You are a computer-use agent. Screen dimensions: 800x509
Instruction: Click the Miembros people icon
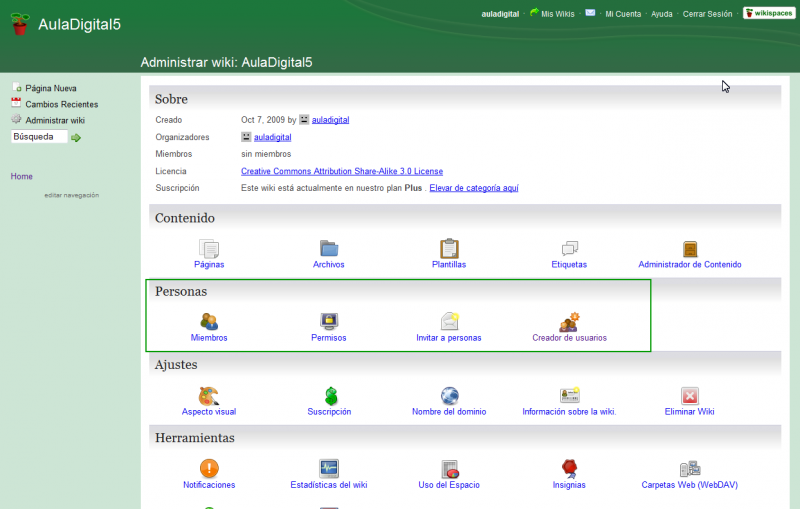[x=209, y=322]
